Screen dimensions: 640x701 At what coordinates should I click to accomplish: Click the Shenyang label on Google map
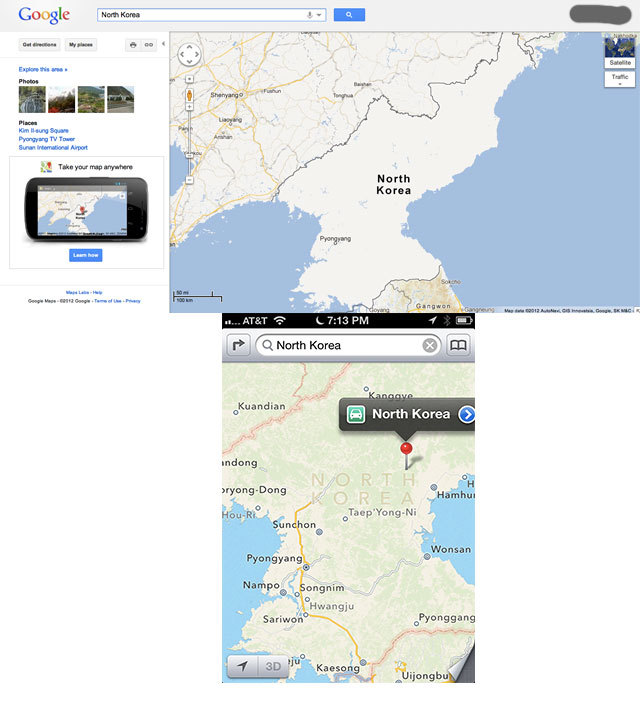point(225,95)
